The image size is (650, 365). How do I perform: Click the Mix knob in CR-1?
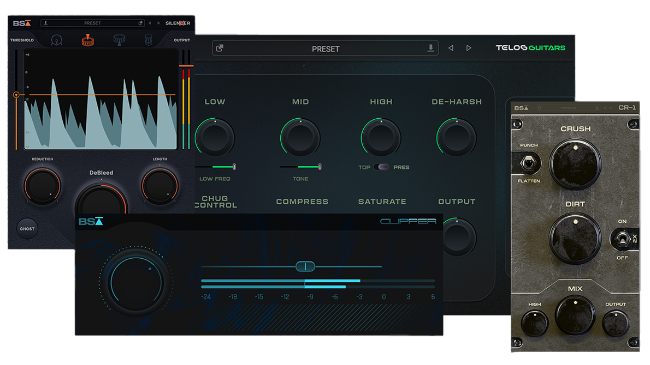coord(575,315)
